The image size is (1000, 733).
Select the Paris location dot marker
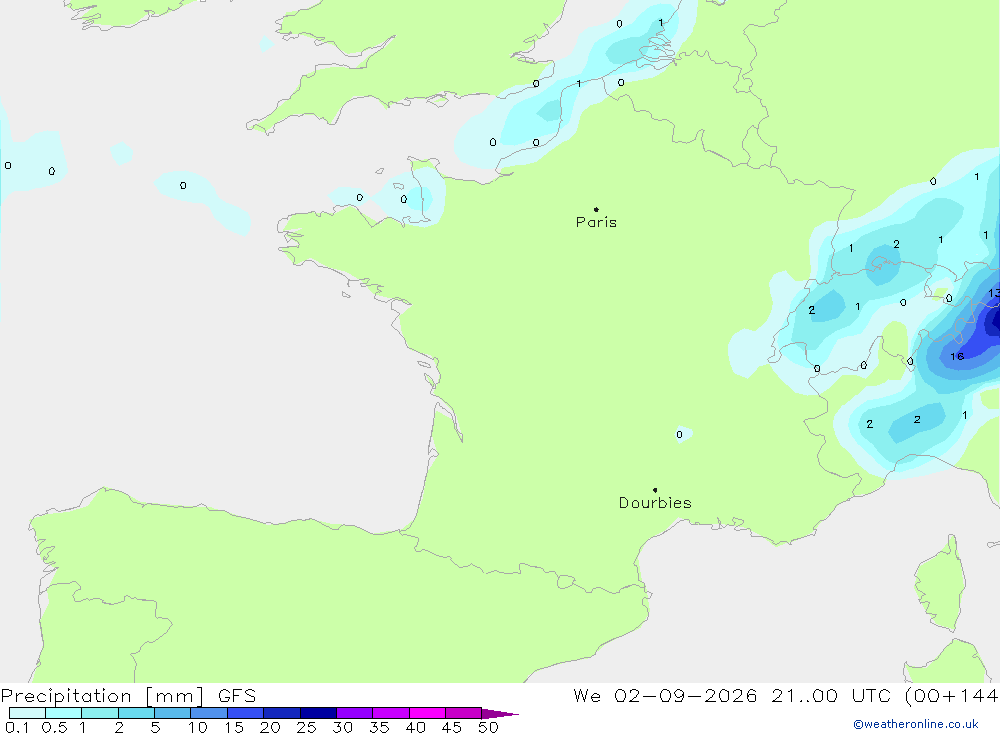(x=596, y=209)
